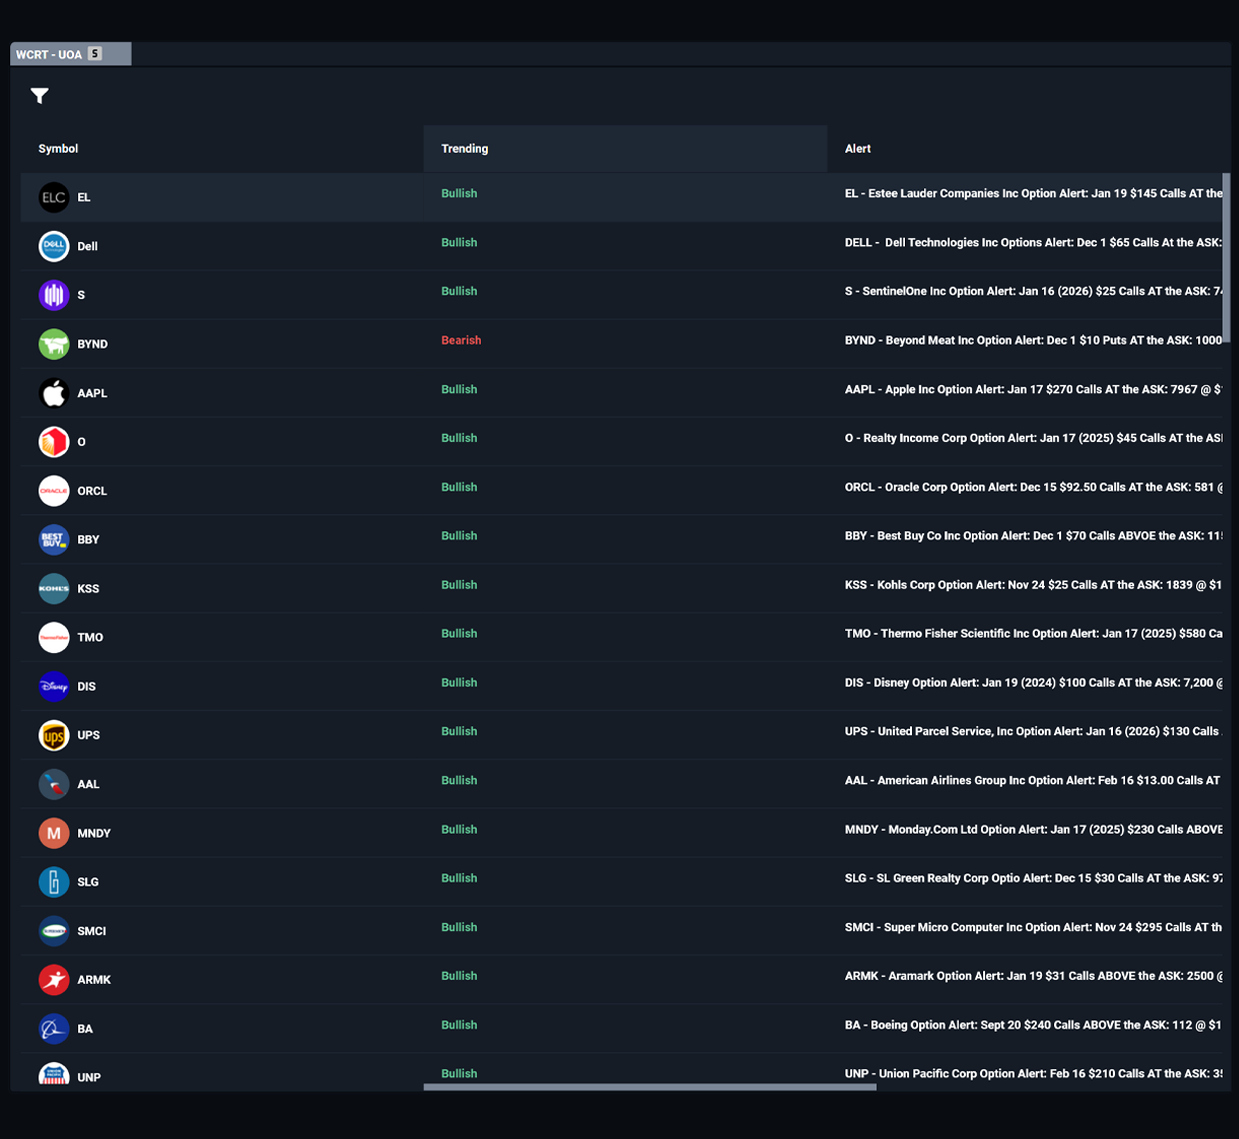Open the American Airlines option alert text
This screenshot has width=1239, height=1139.
click(1033, 781)
